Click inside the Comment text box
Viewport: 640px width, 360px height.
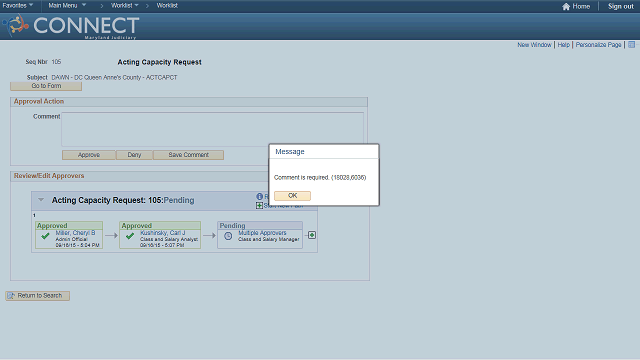click(x=212, y=129)
